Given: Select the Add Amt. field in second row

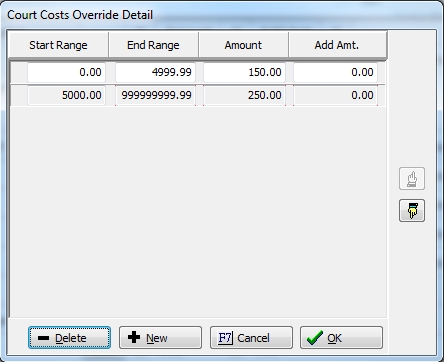Looking at the screenshot, I should click(335, 95).
